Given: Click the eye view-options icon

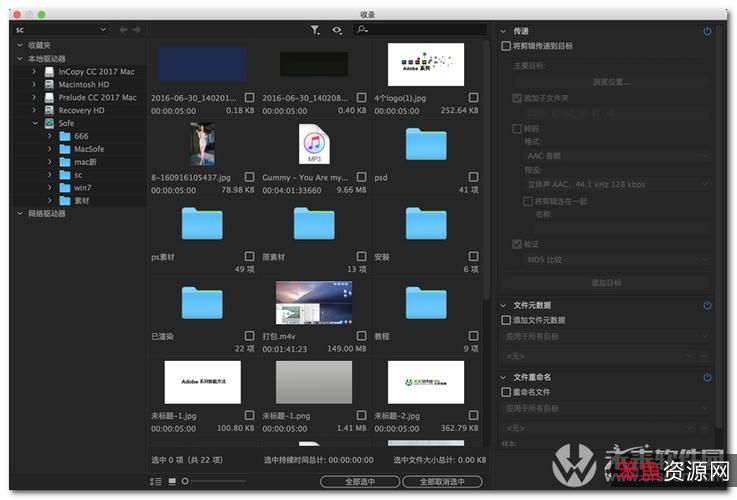Looking at the screenshot, I should pyautogui.click(x=337, y=30).
